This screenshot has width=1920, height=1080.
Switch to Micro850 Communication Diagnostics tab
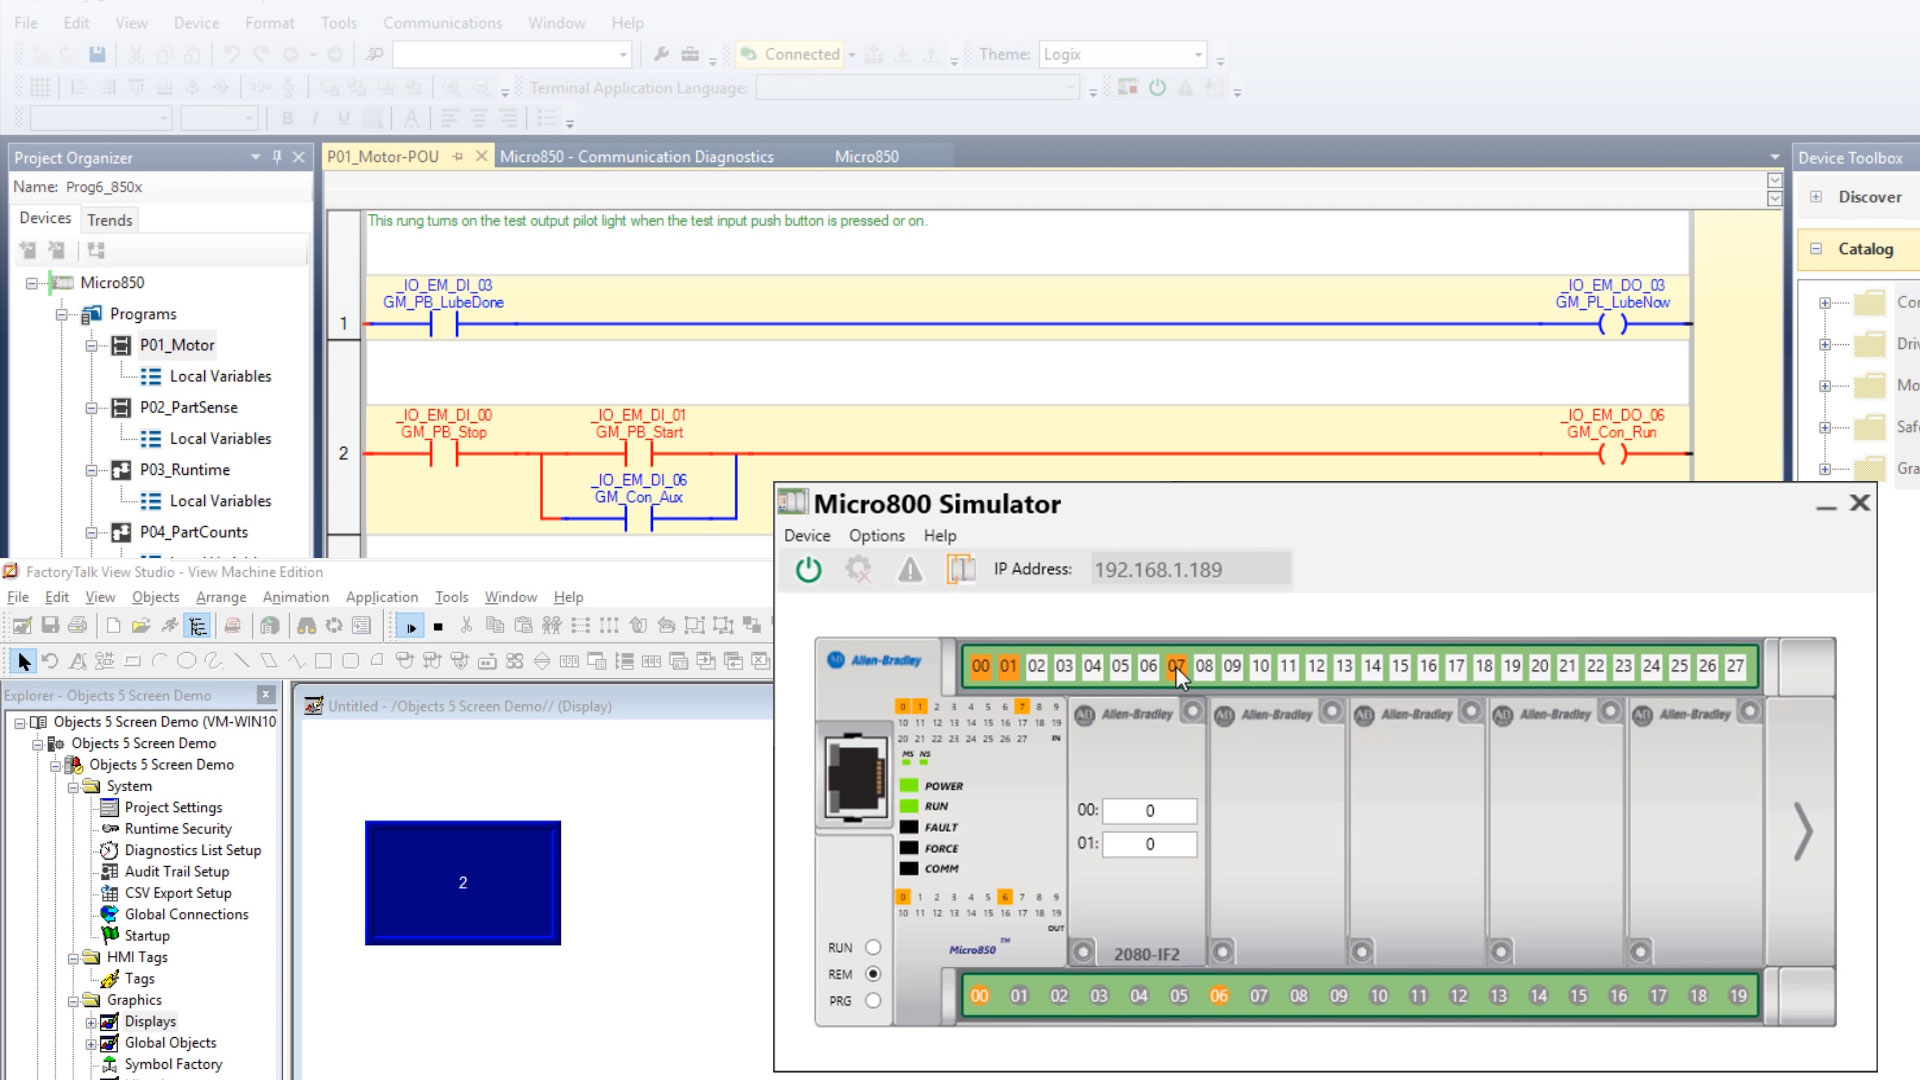(x=637, y=157)
